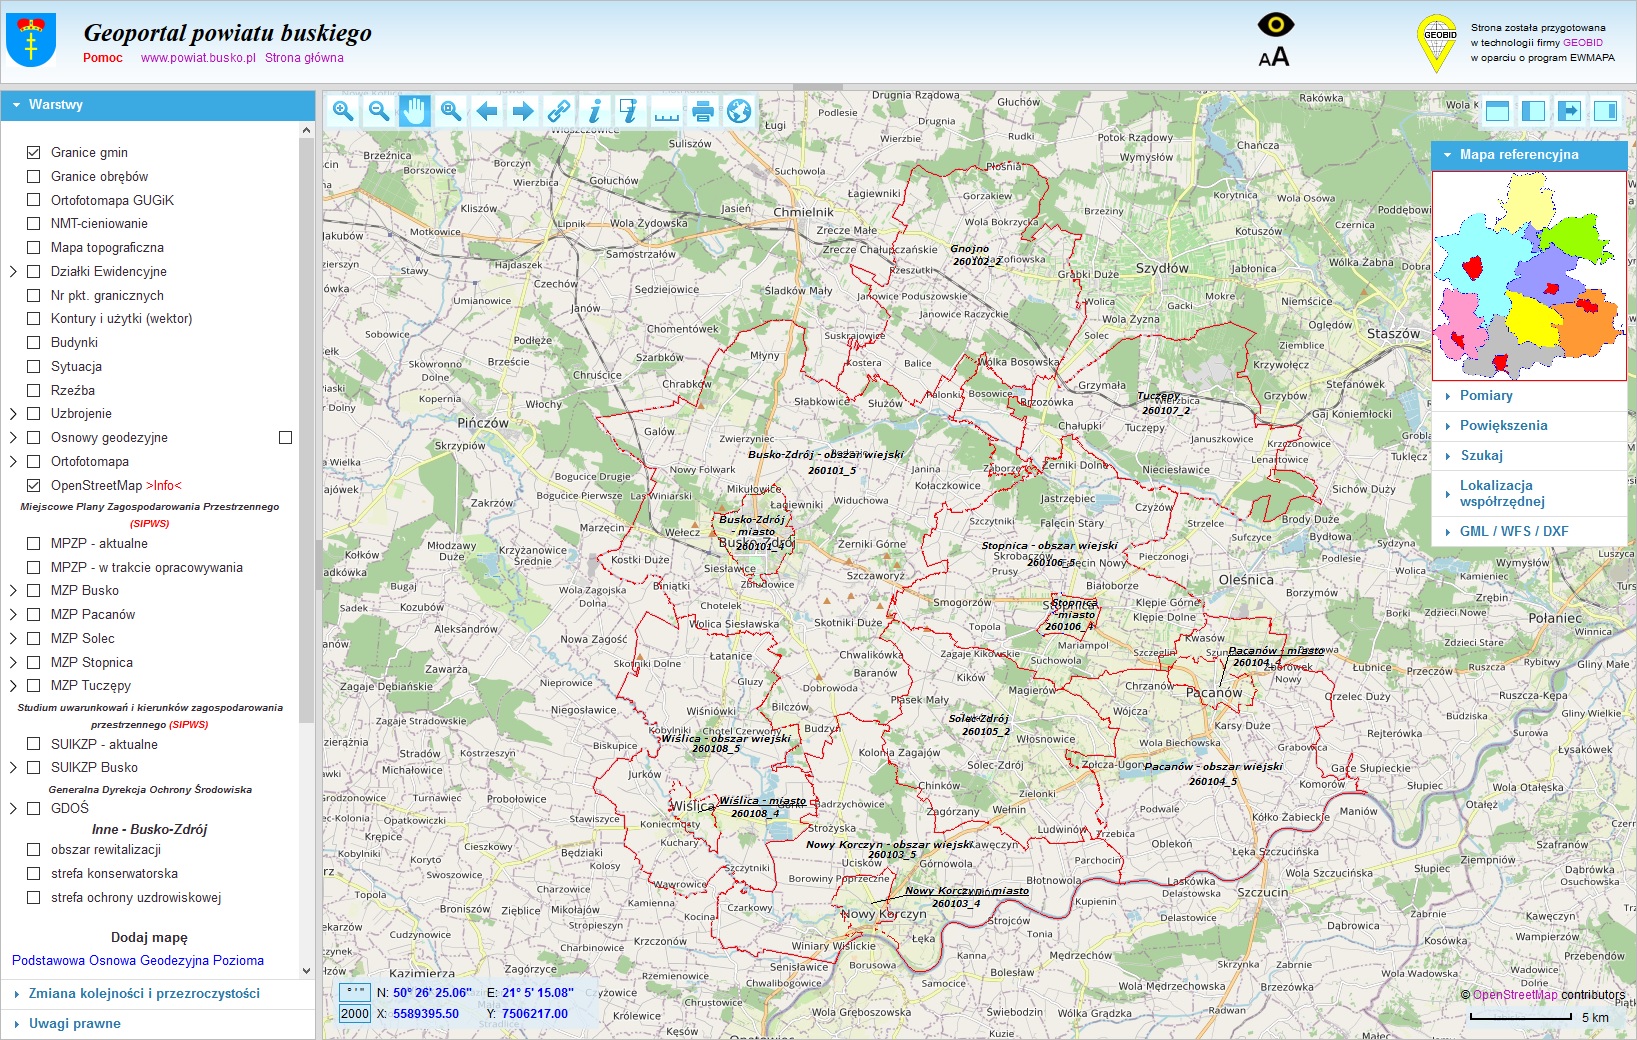The height and width of the screenshot is (1040, 1637).
Task: Click Podstawowa Osnowa Geodezyjna Pozioma link
Action: click(x=138, y=960)
